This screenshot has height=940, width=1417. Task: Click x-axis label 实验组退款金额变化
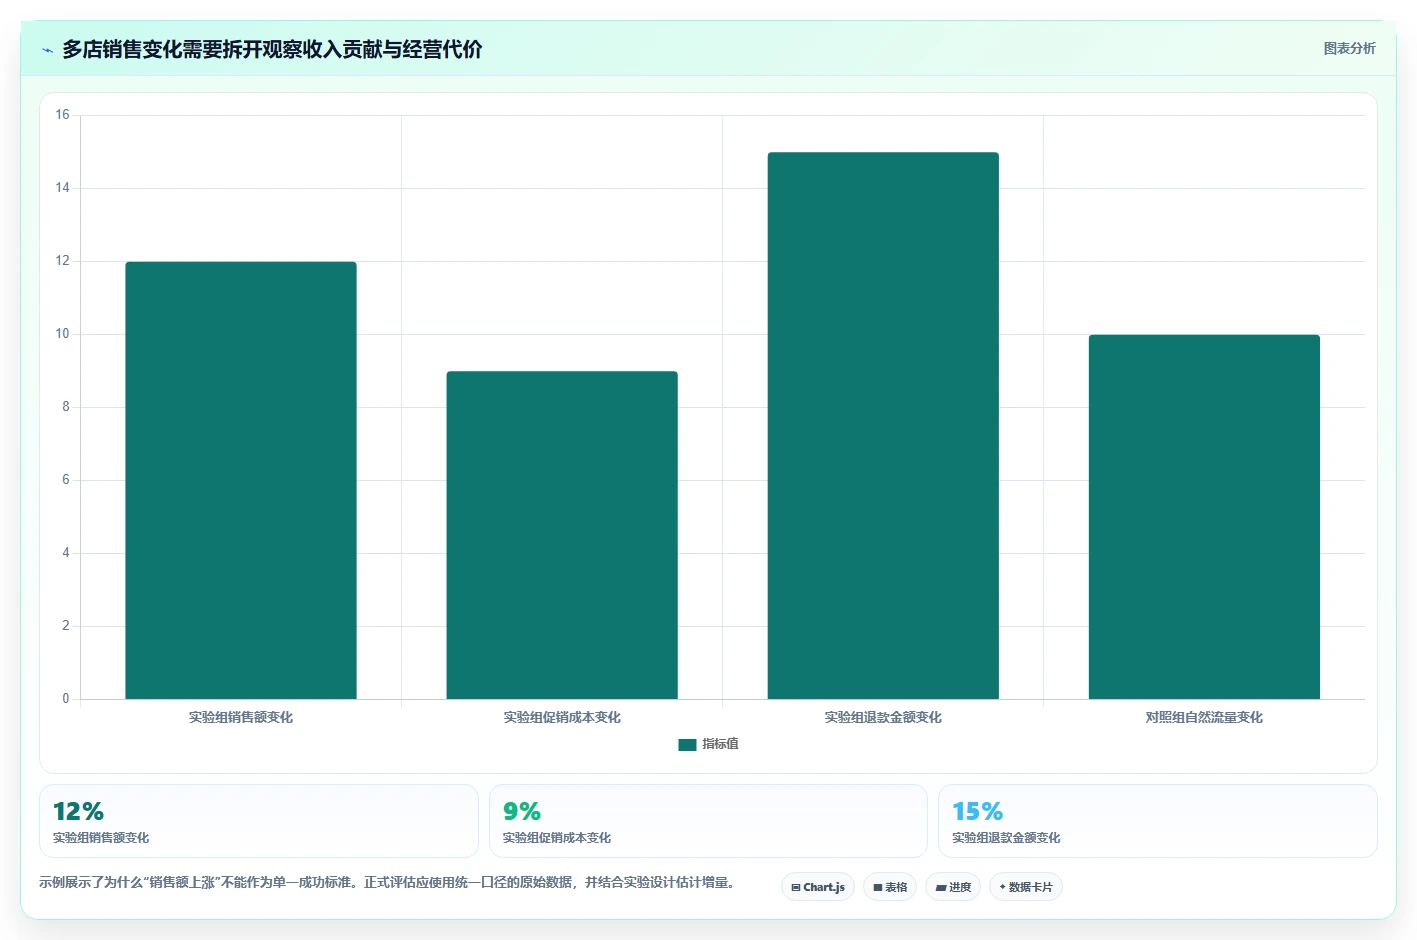[883, 717]
